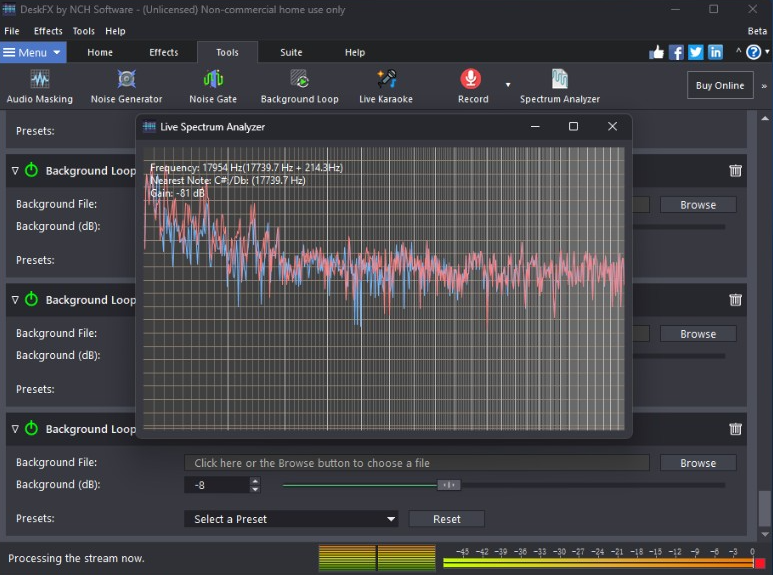
Task: Toggle power on the second Background Loop
Action: (31, 300)
